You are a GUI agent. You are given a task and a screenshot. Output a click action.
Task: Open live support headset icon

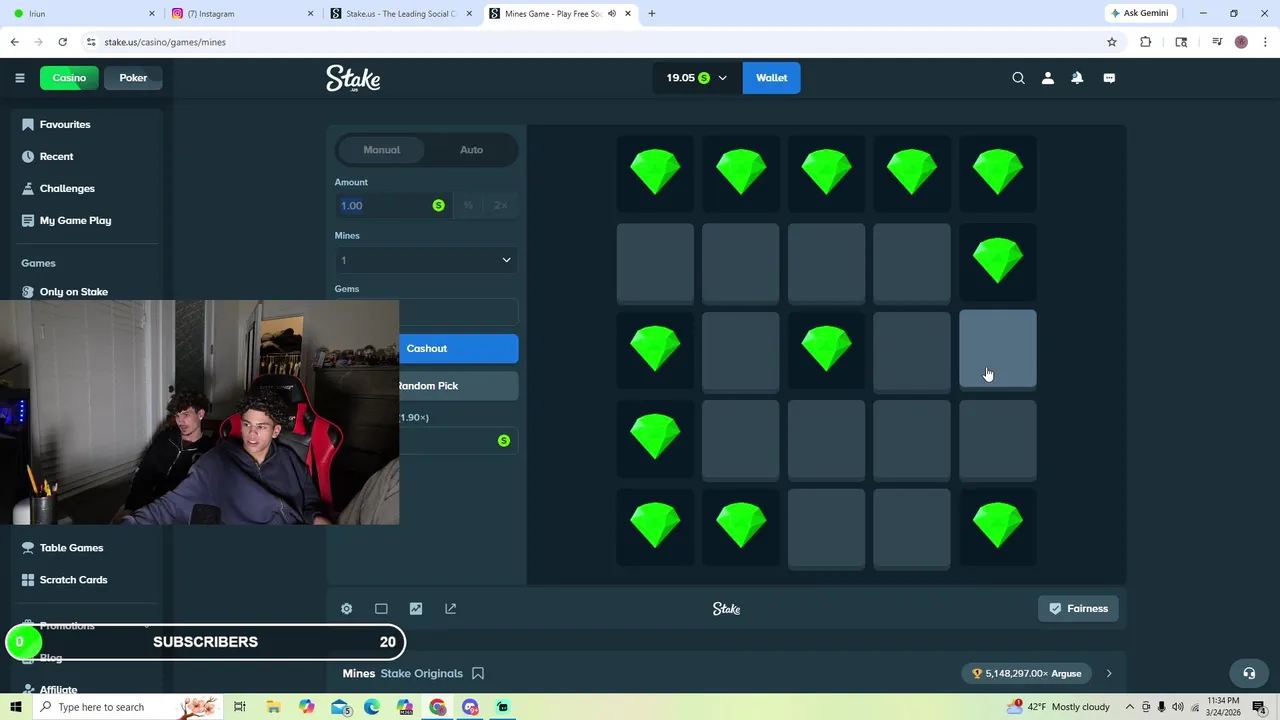[1248, 673]
